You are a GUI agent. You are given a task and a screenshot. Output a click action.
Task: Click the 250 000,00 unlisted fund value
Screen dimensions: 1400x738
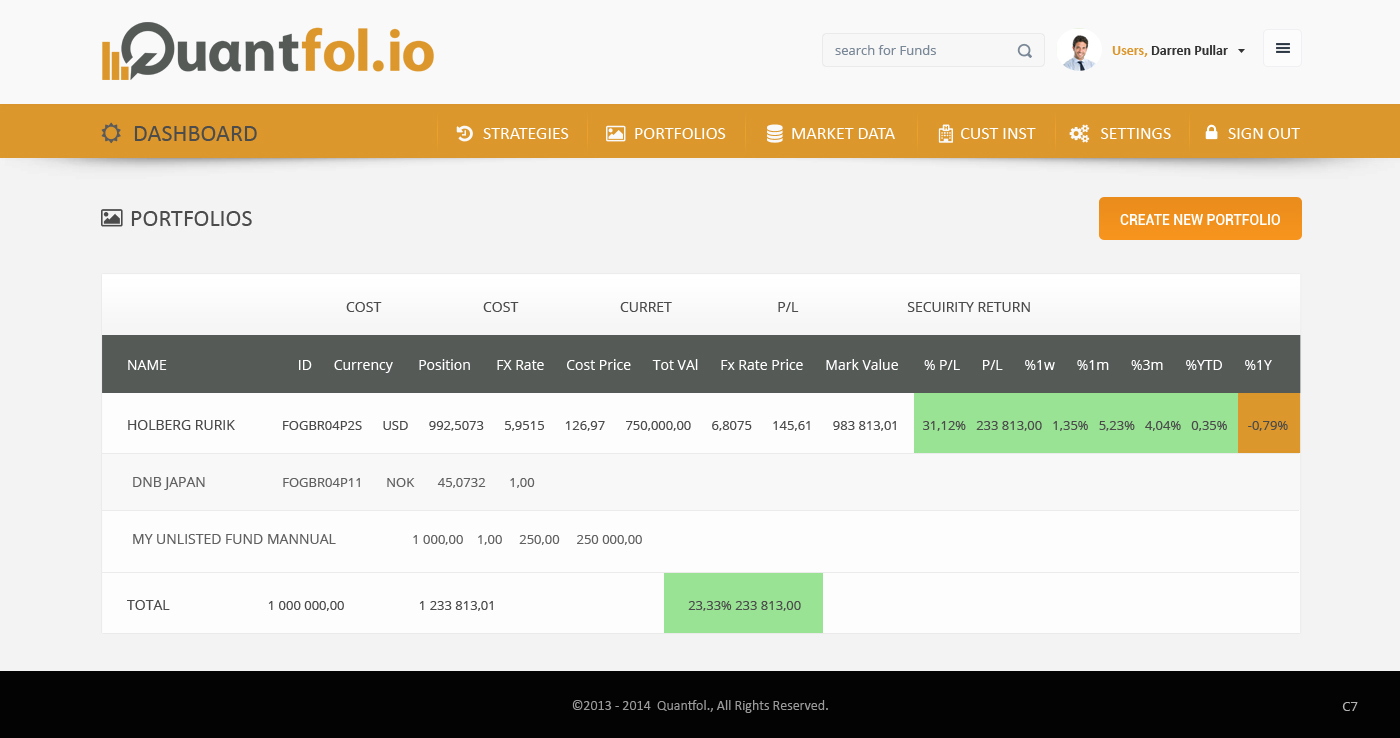click(x=609, y=539)
